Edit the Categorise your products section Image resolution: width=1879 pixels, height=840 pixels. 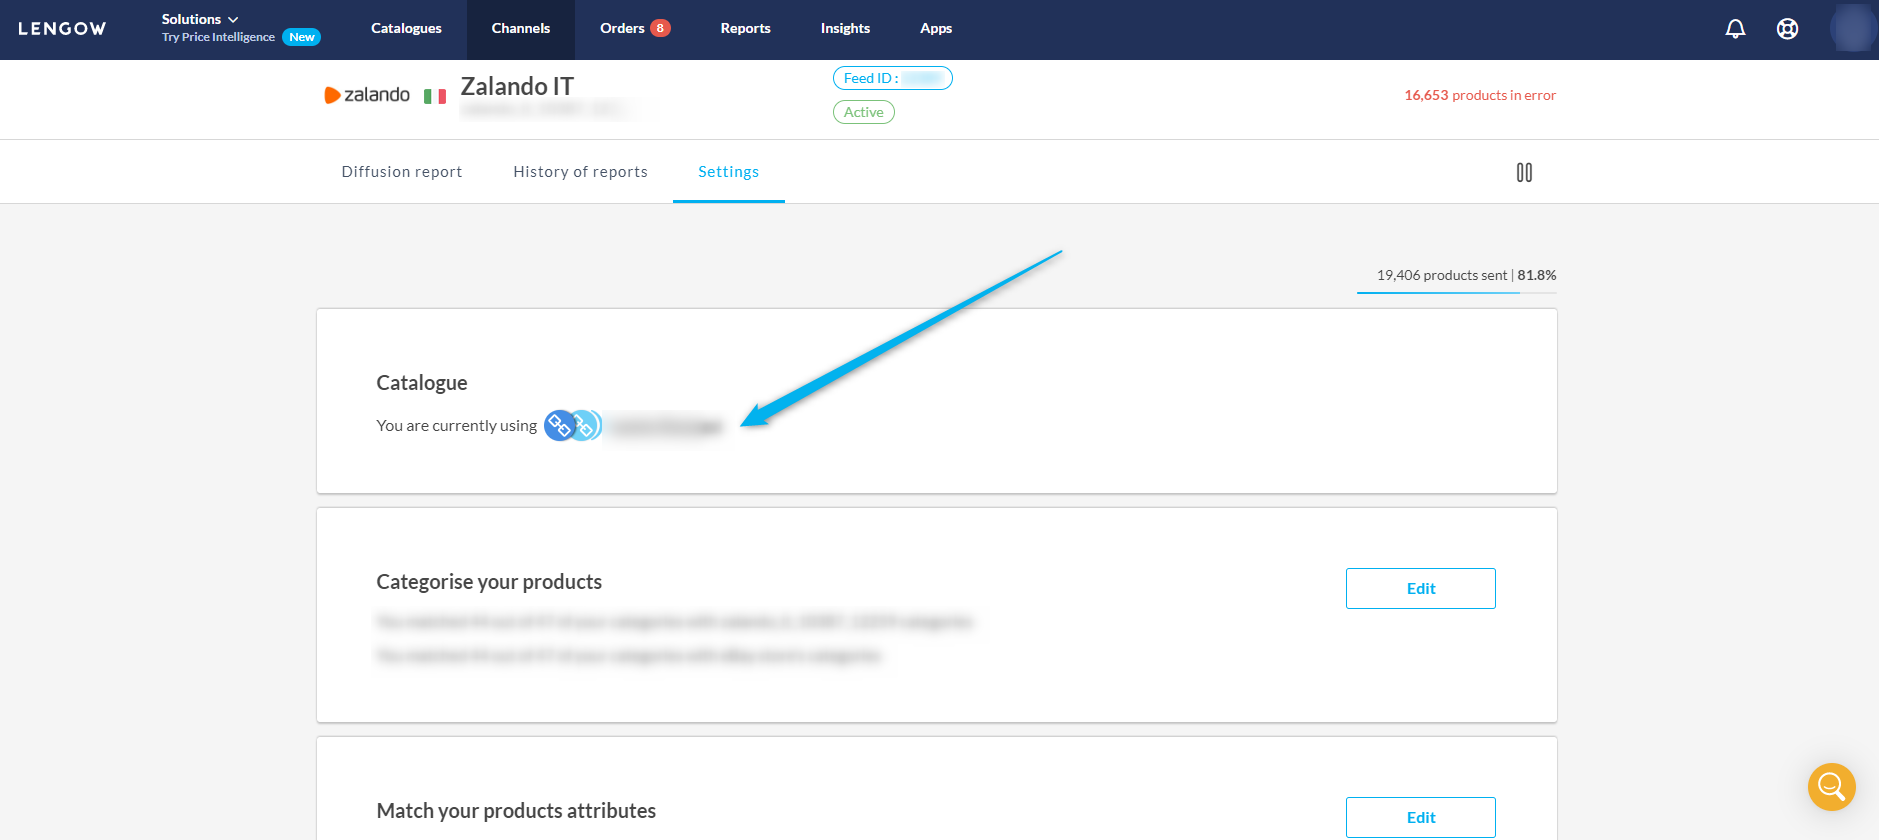(x=1420, y=589)
